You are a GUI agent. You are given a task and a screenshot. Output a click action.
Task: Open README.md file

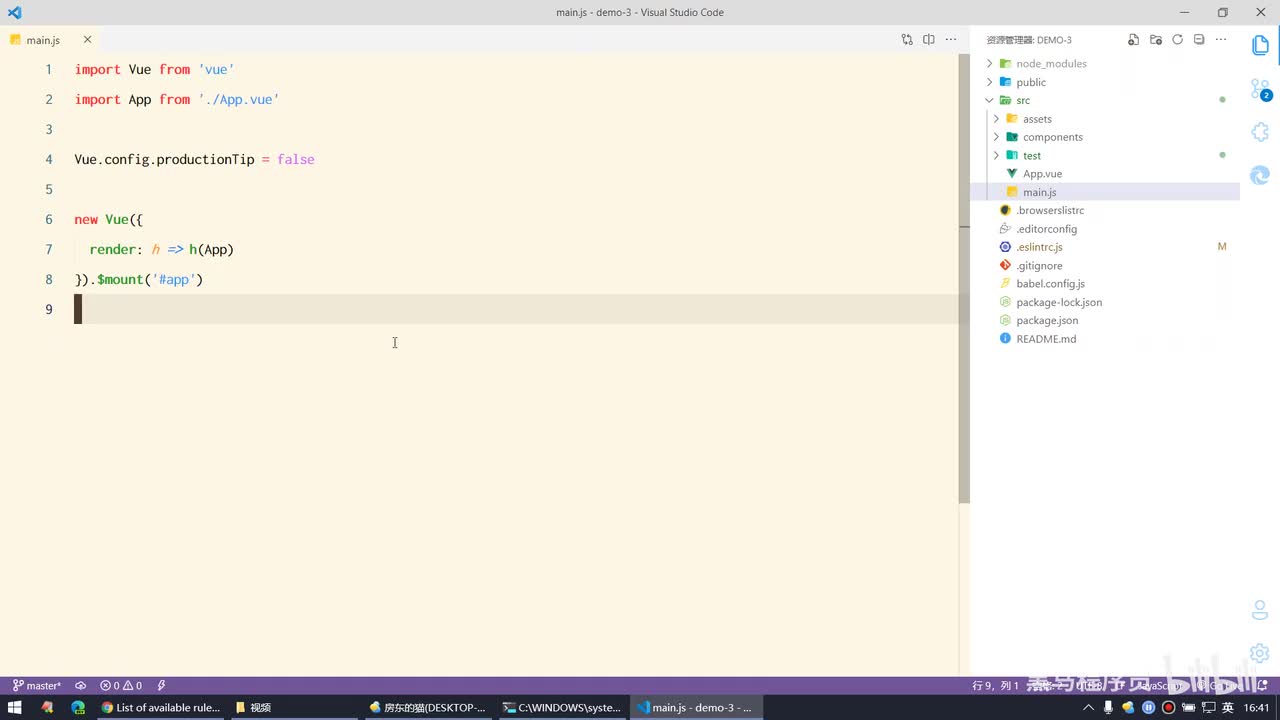(x=1105, y=339)
